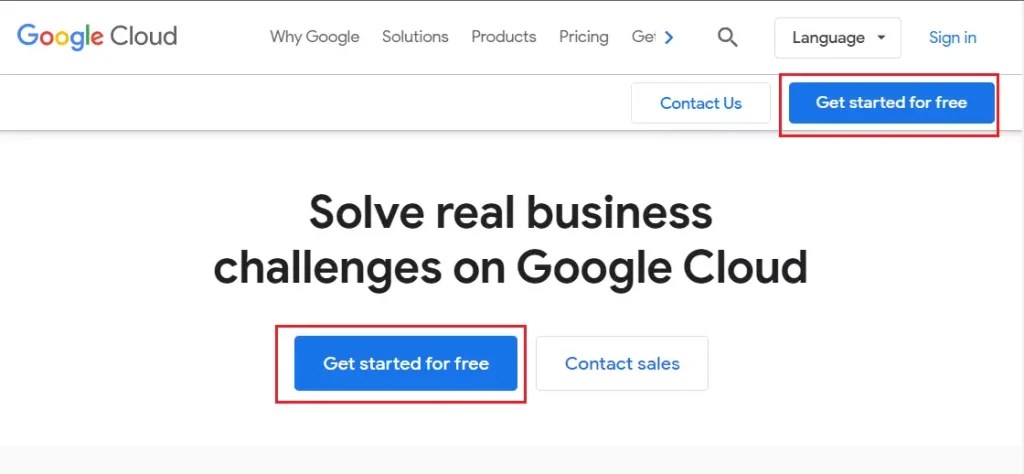Open the Products menu

pos(504,37)
